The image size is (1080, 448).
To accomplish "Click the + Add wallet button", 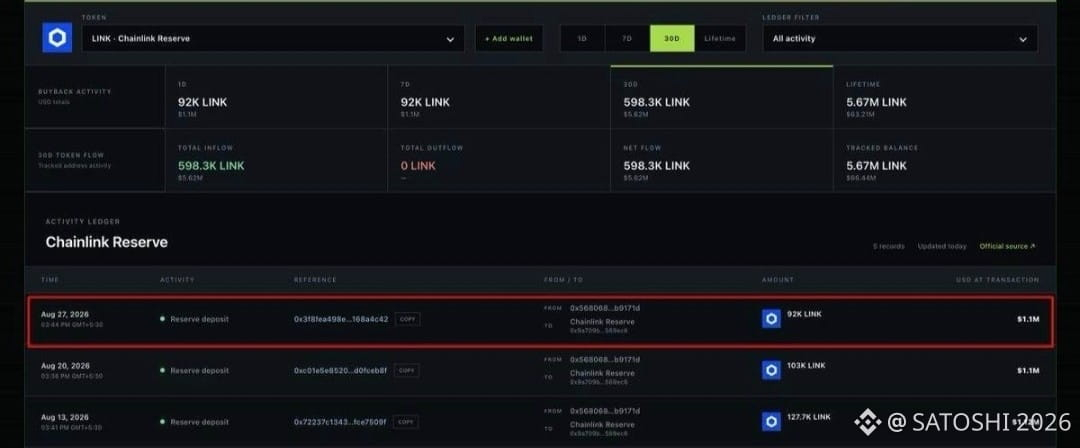I will (x=509, y=39).
